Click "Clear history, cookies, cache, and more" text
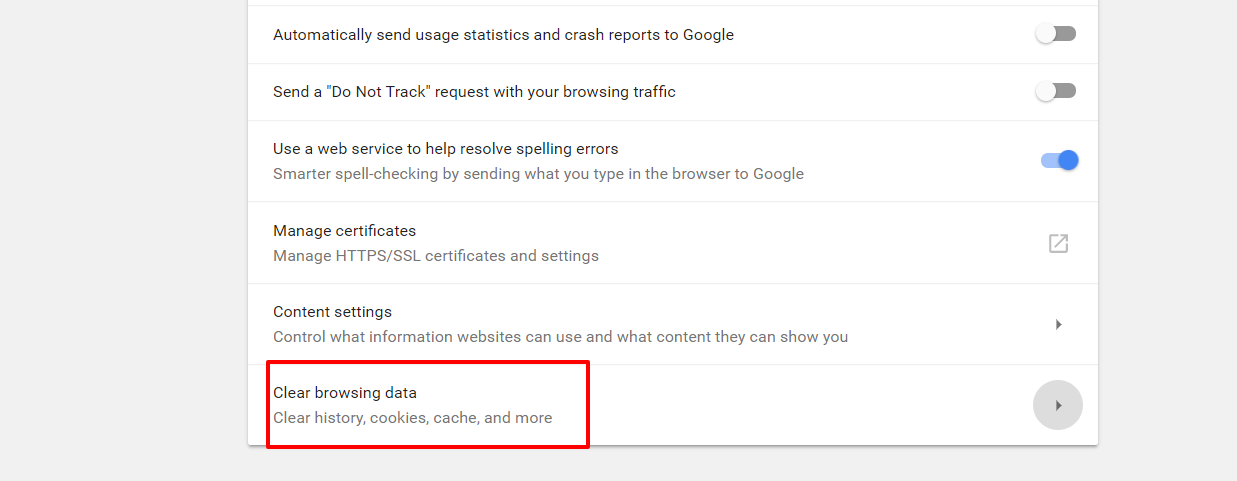 [x=413, y=418]
